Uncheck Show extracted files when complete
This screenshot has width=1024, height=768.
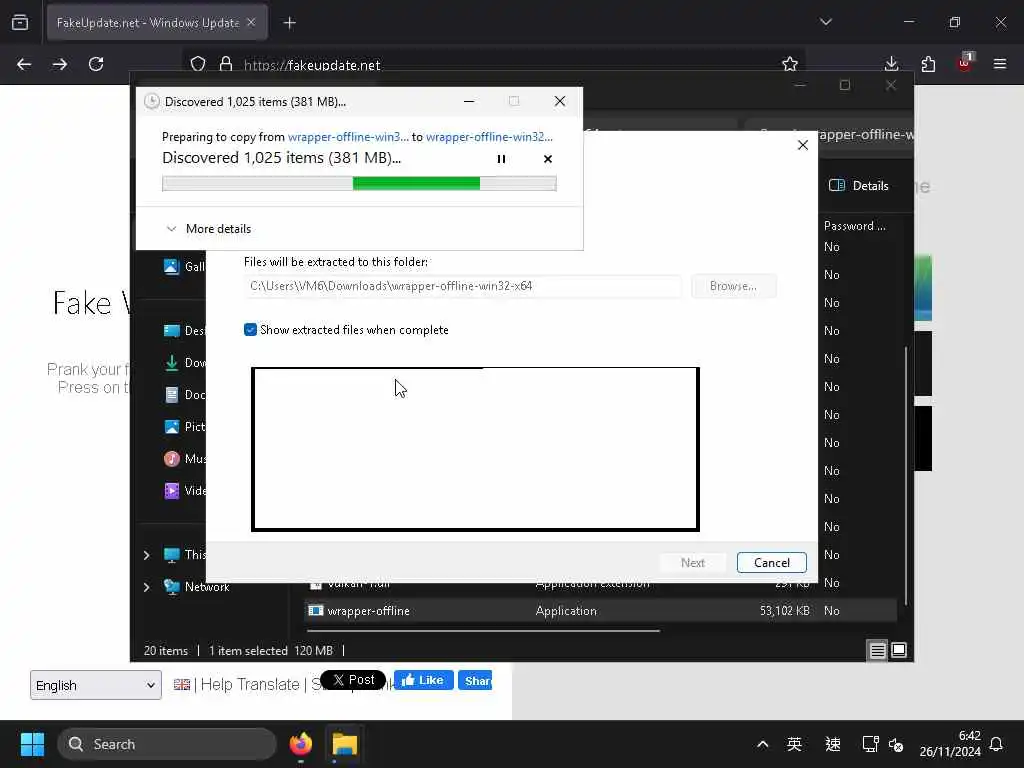250,330
